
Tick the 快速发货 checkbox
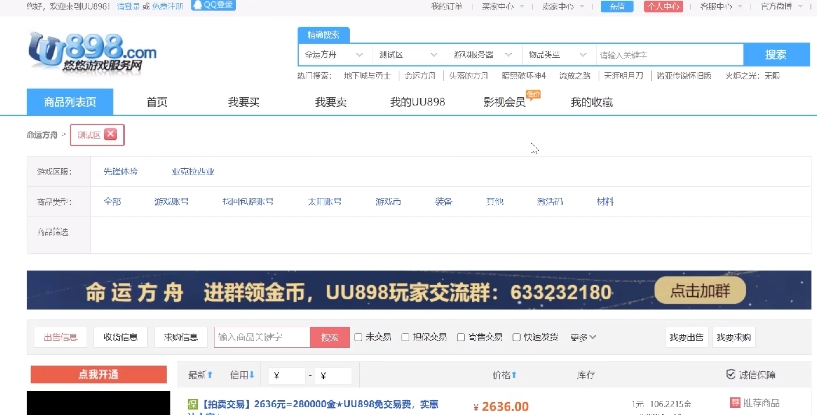[x=516, y=337]
